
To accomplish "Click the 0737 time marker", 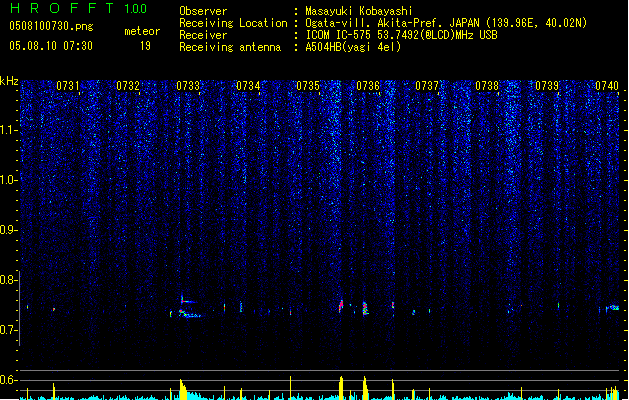I will (x=427, y=86).
